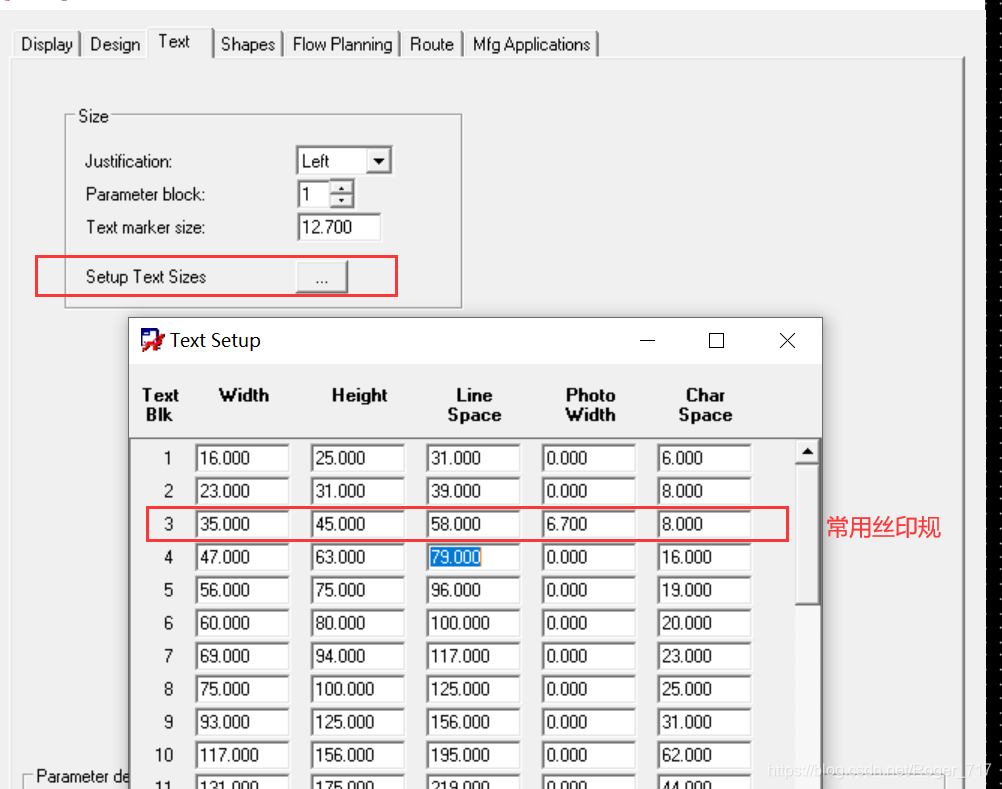Switch to the Display tab

pyautogui.click(x=46, y=44)
